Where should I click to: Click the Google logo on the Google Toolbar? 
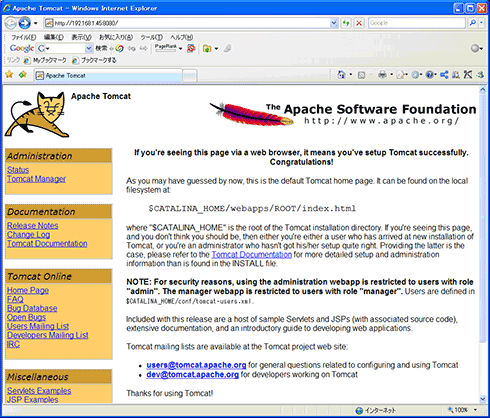coord(22,48)
